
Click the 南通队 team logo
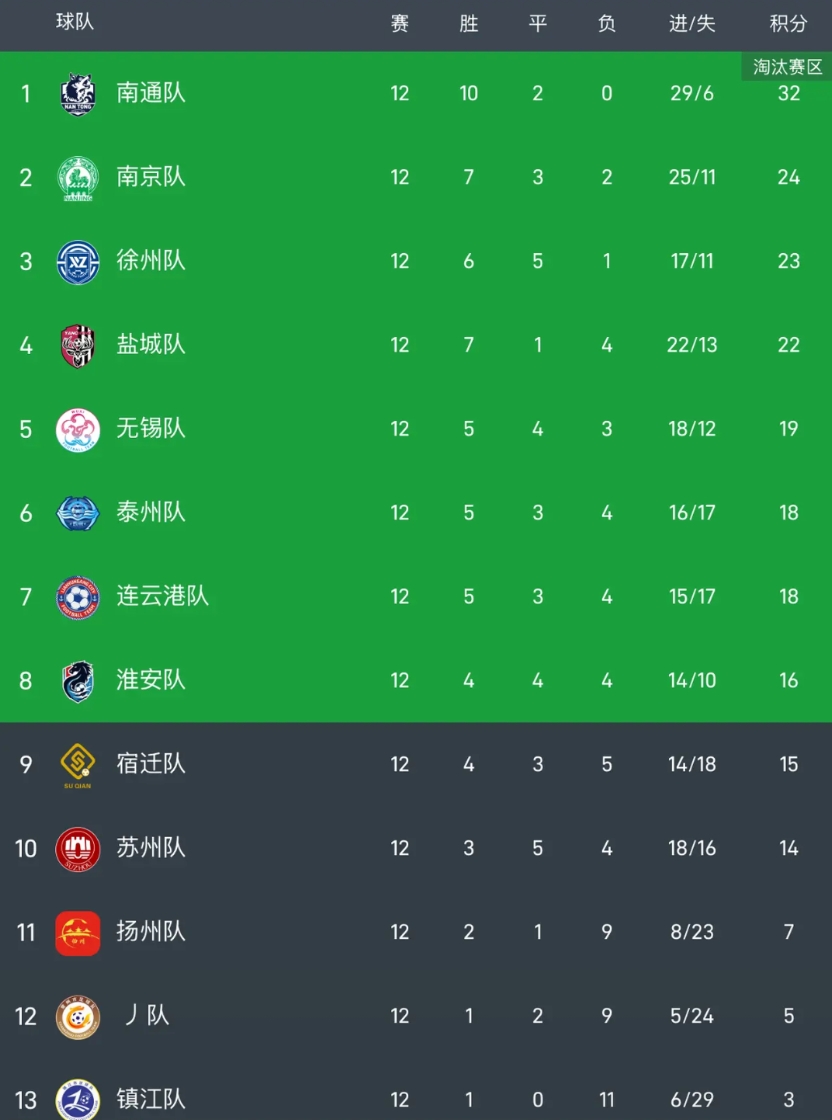click(x=78, y=94)
